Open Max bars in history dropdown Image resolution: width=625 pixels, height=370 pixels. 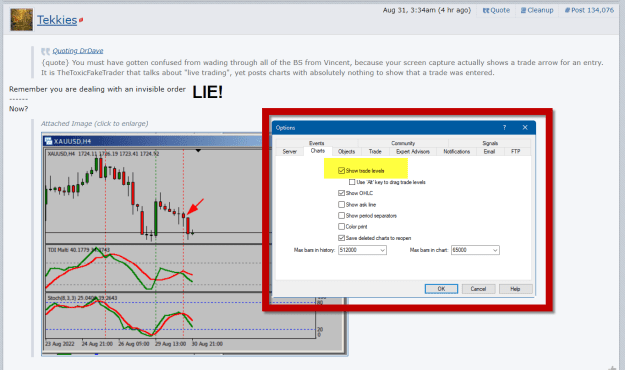(362, 250)
